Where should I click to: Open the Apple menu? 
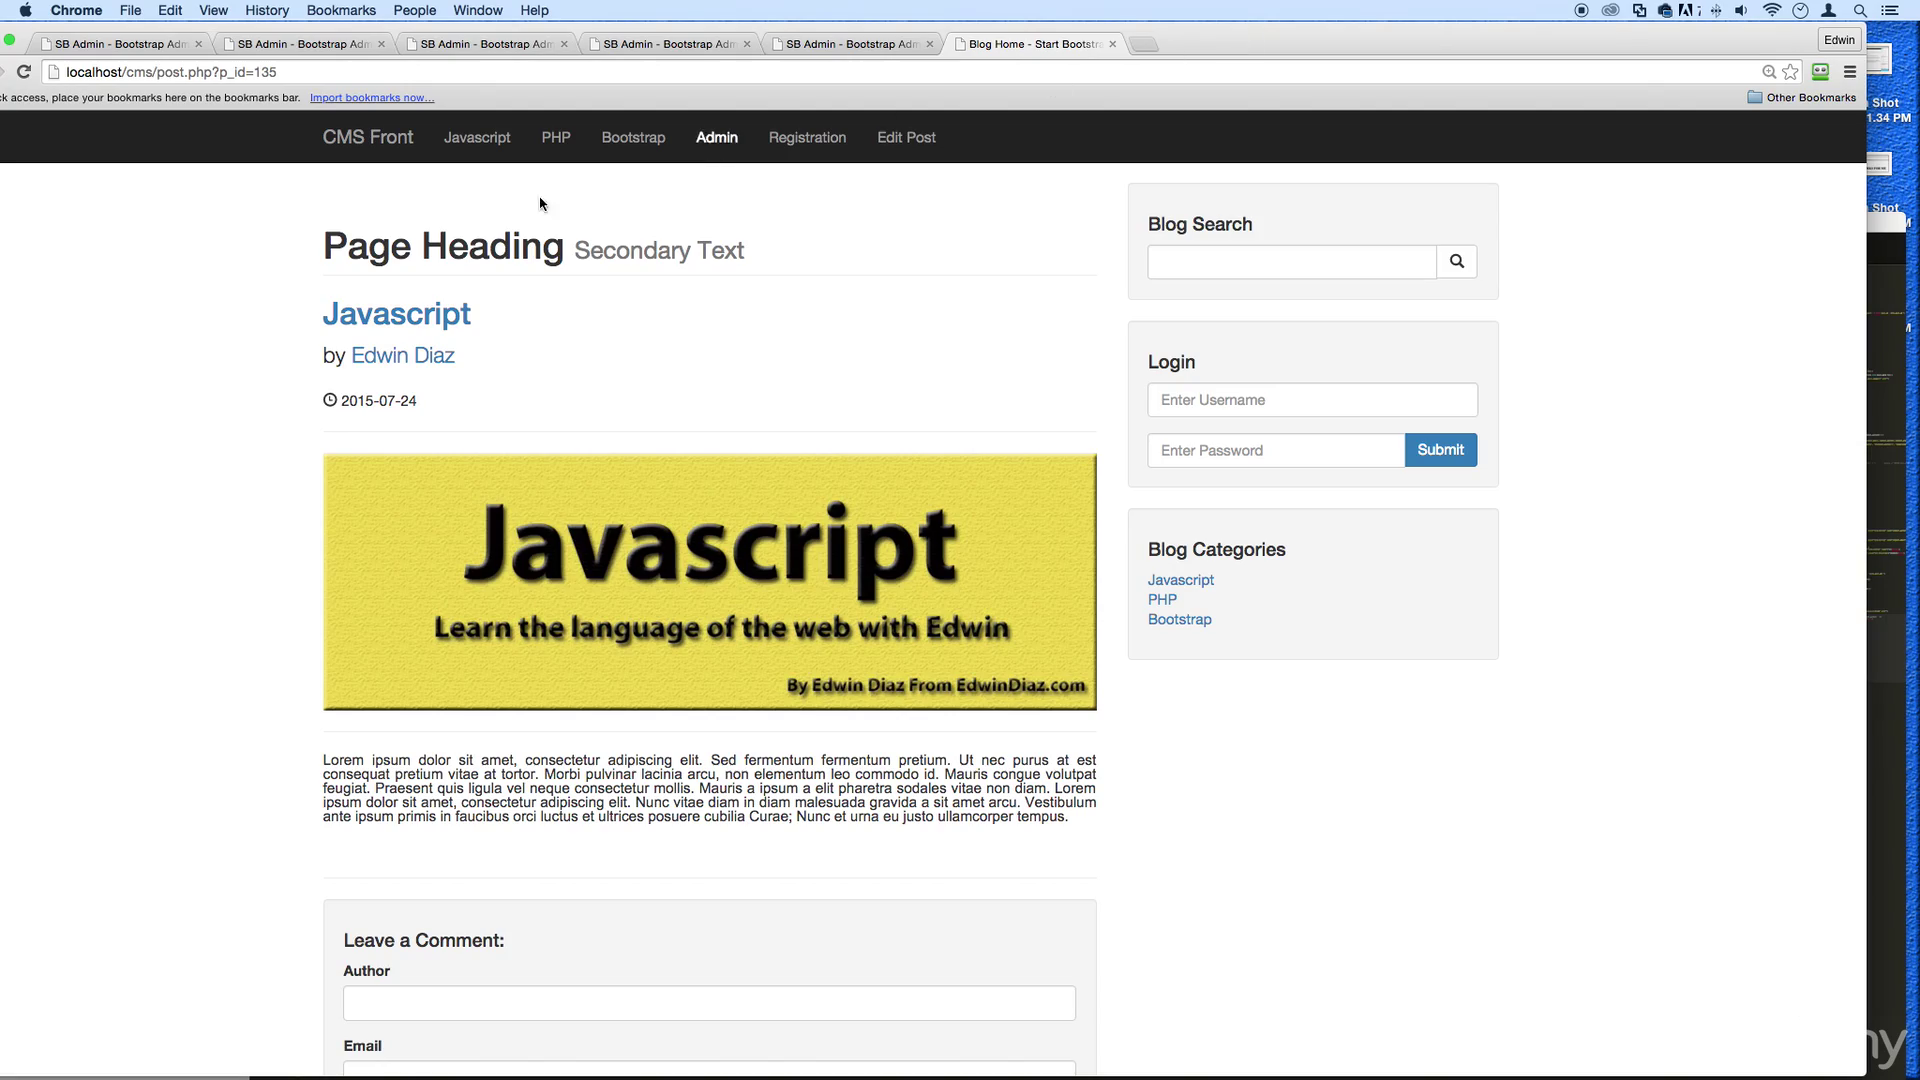(26, 10)
